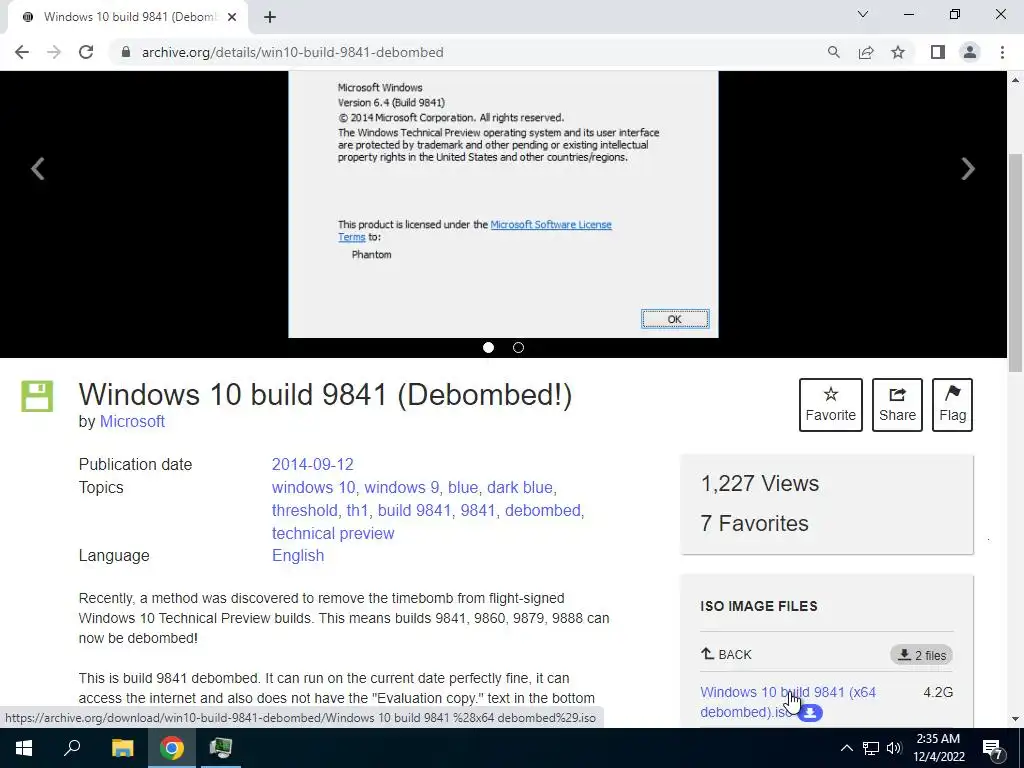Open the debombed topic link
This screenshot has height=768, width=1024.
coord(543,511)
